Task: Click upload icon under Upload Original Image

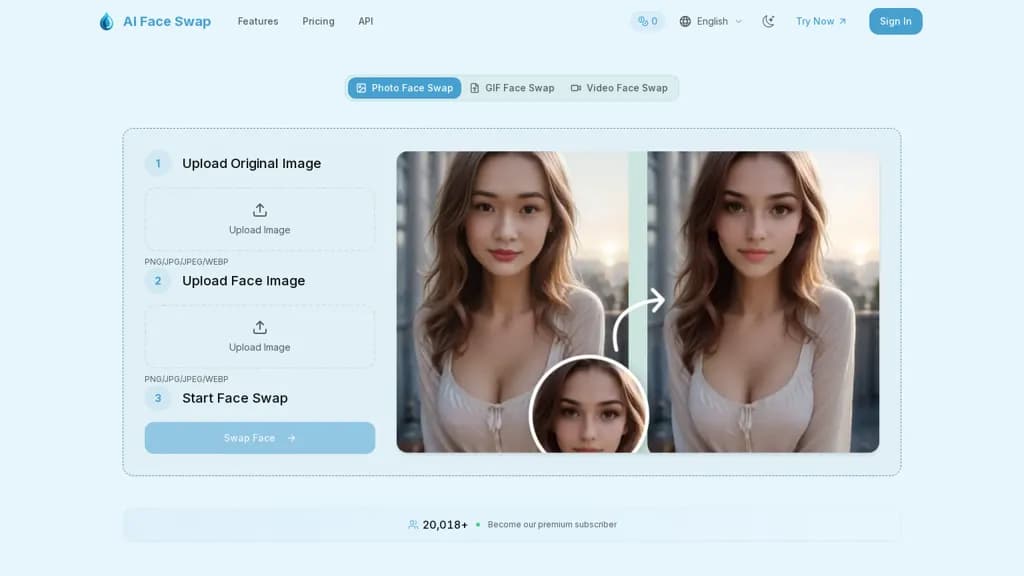Action: pos(260,210)
